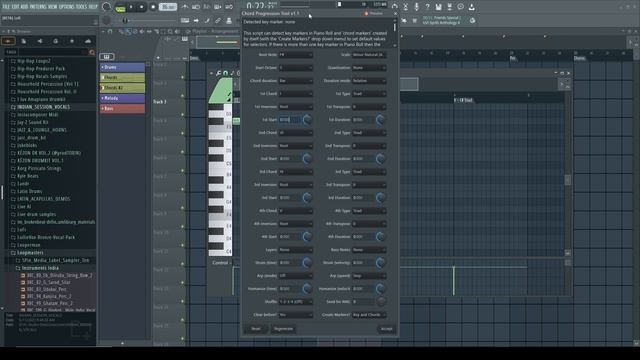
Task: Select the browser All tab icon
Action: click(x=8, y=41)
